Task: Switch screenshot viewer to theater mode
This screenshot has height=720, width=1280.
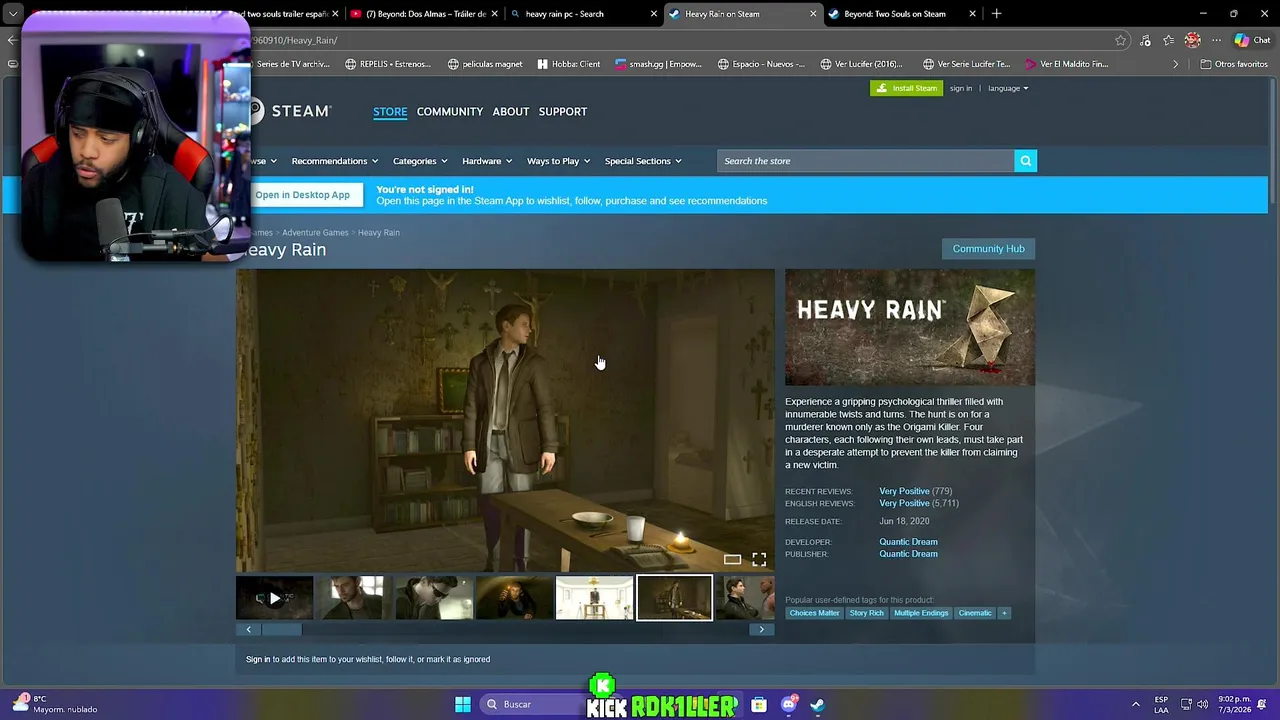Action: coord(732,559)
